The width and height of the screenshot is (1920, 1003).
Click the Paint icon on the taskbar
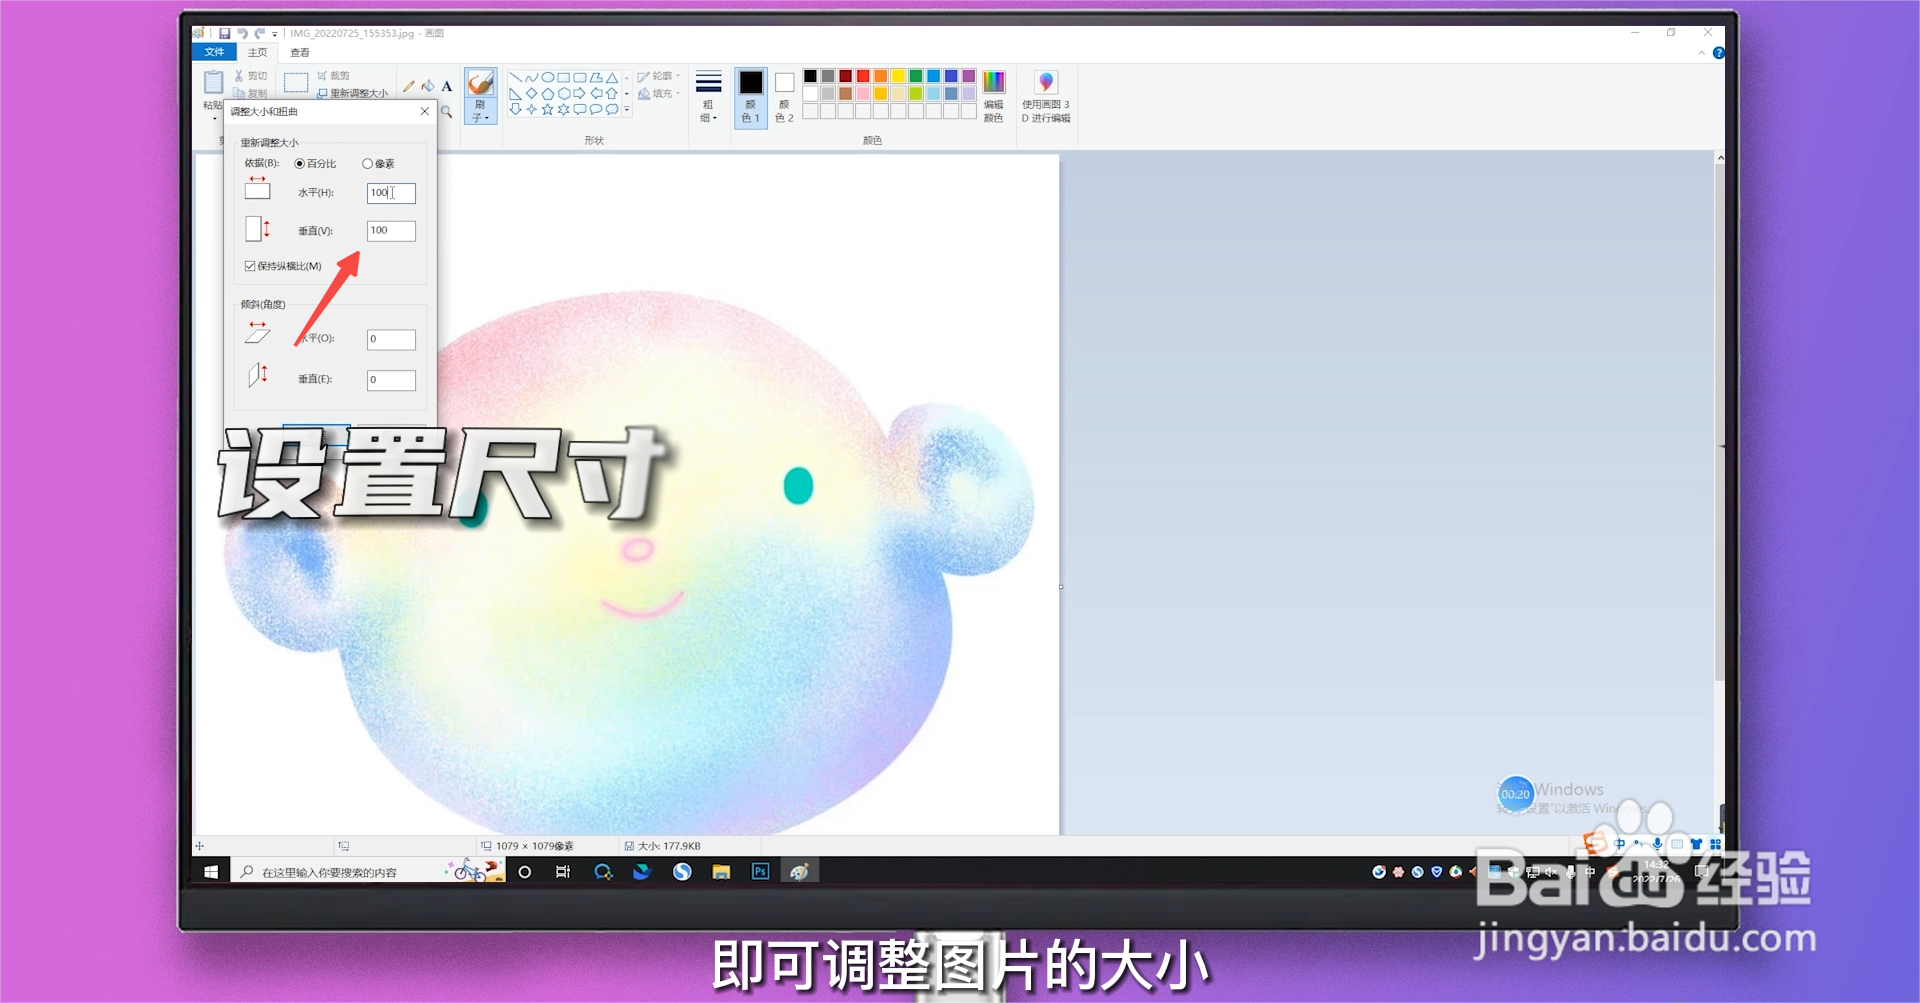coord(799,872)
